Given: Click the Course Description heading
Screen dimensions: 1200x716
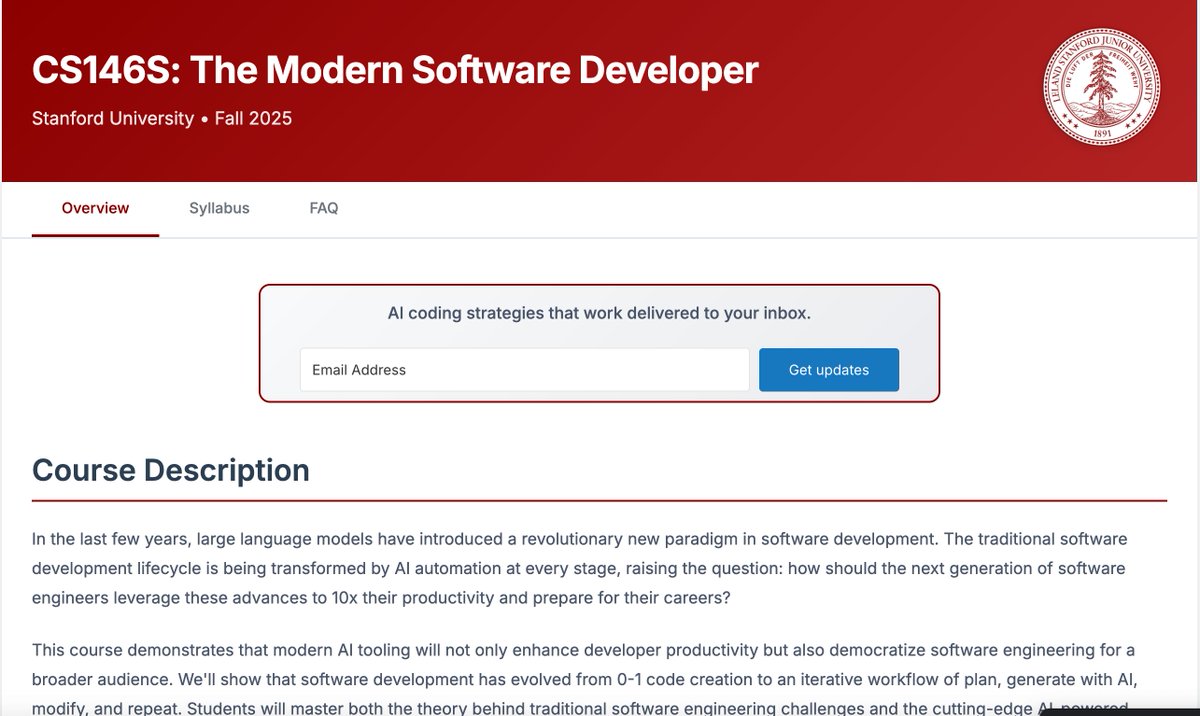Looking at the screenshot, I should click(x=171, y=470).
